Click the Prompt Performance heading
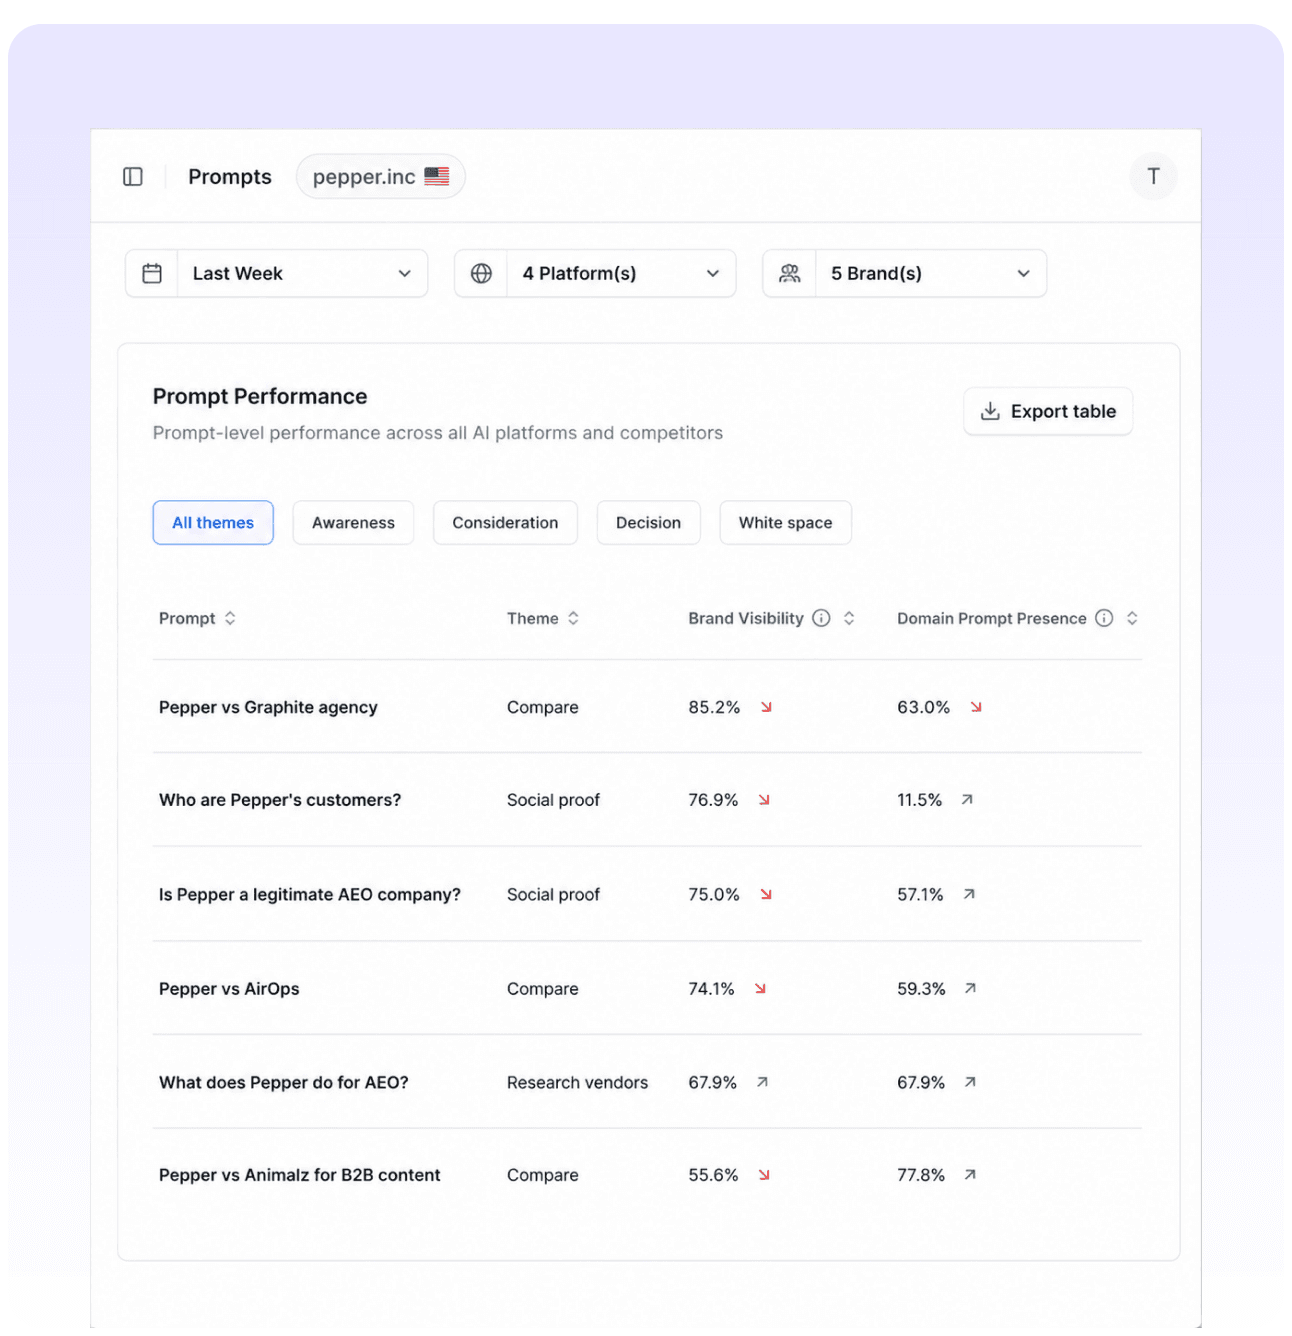The width and height of the screenshot is (1292, 1336). coord(260,396)
